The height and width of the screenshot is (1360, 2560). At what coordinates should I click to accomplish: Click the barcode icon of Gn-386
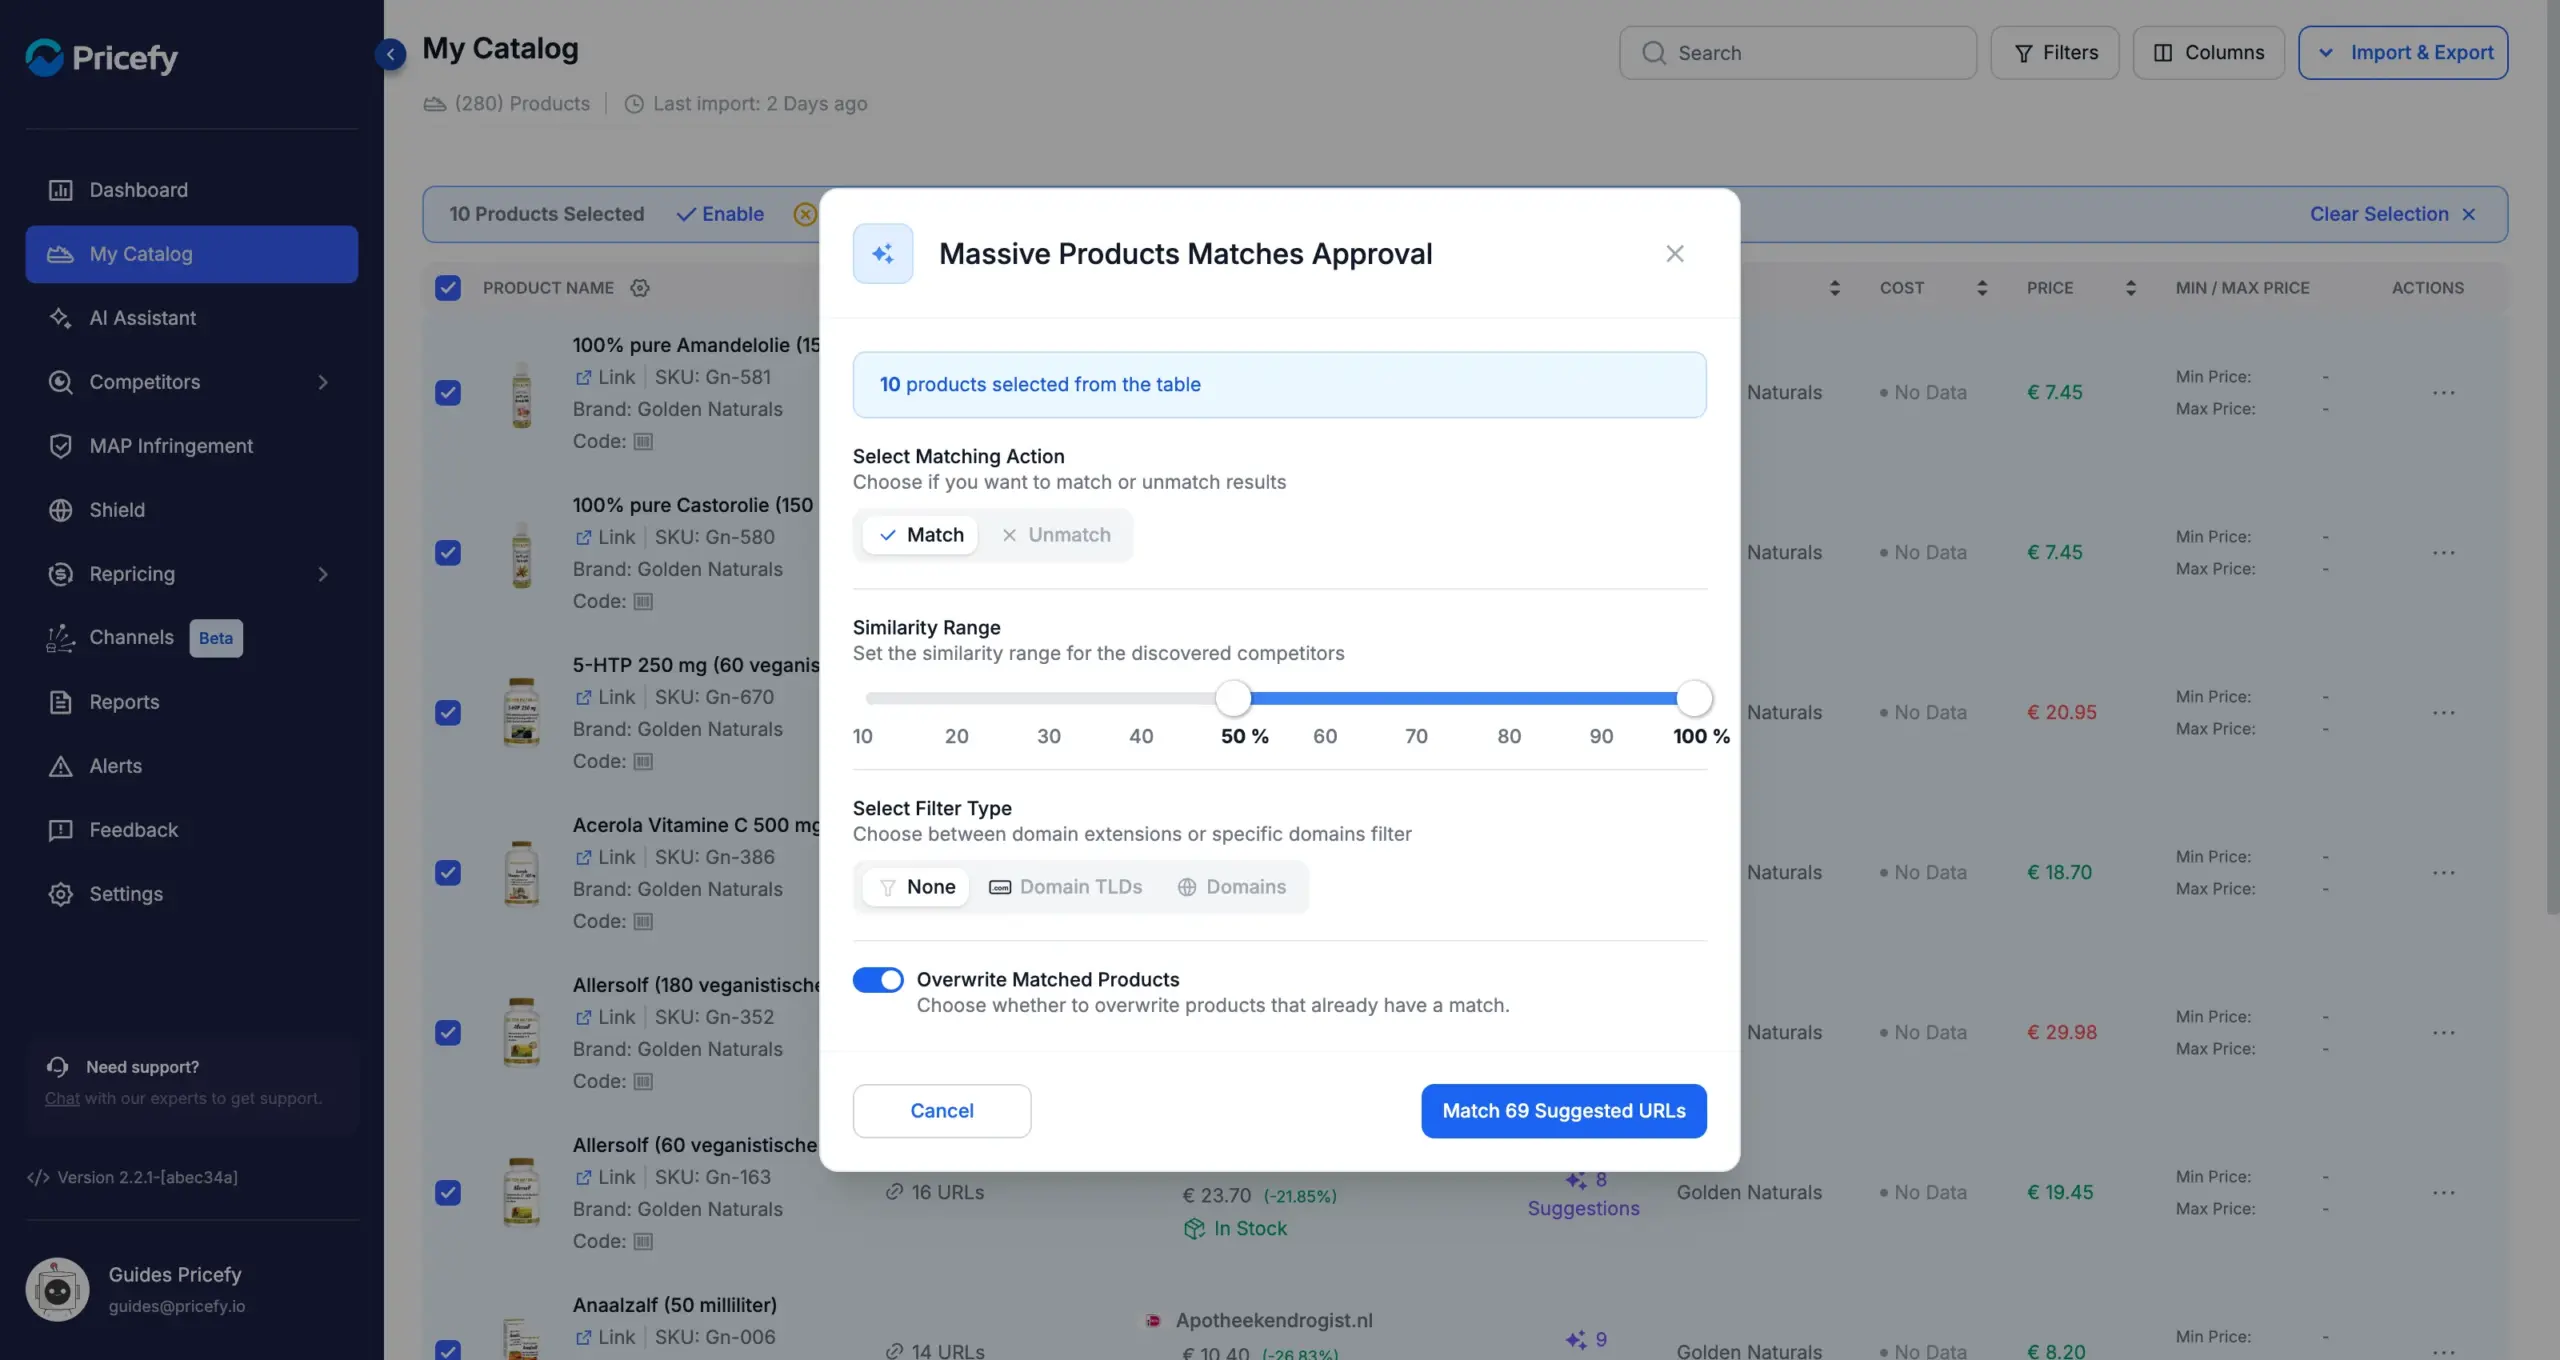643,921
